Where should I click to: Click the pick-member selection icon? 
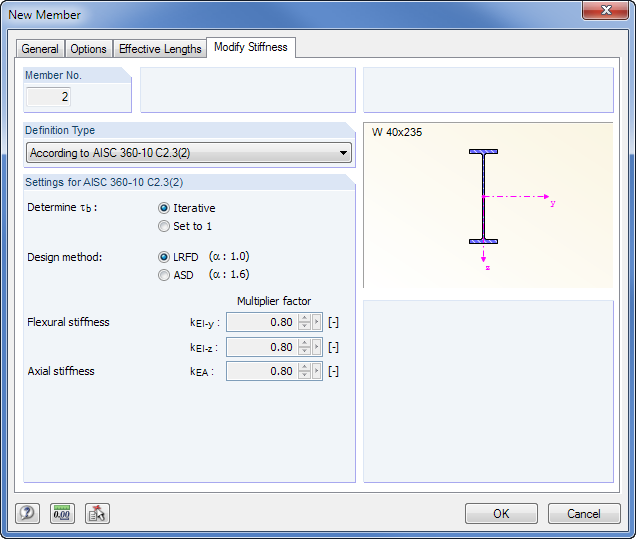[97, 513]
